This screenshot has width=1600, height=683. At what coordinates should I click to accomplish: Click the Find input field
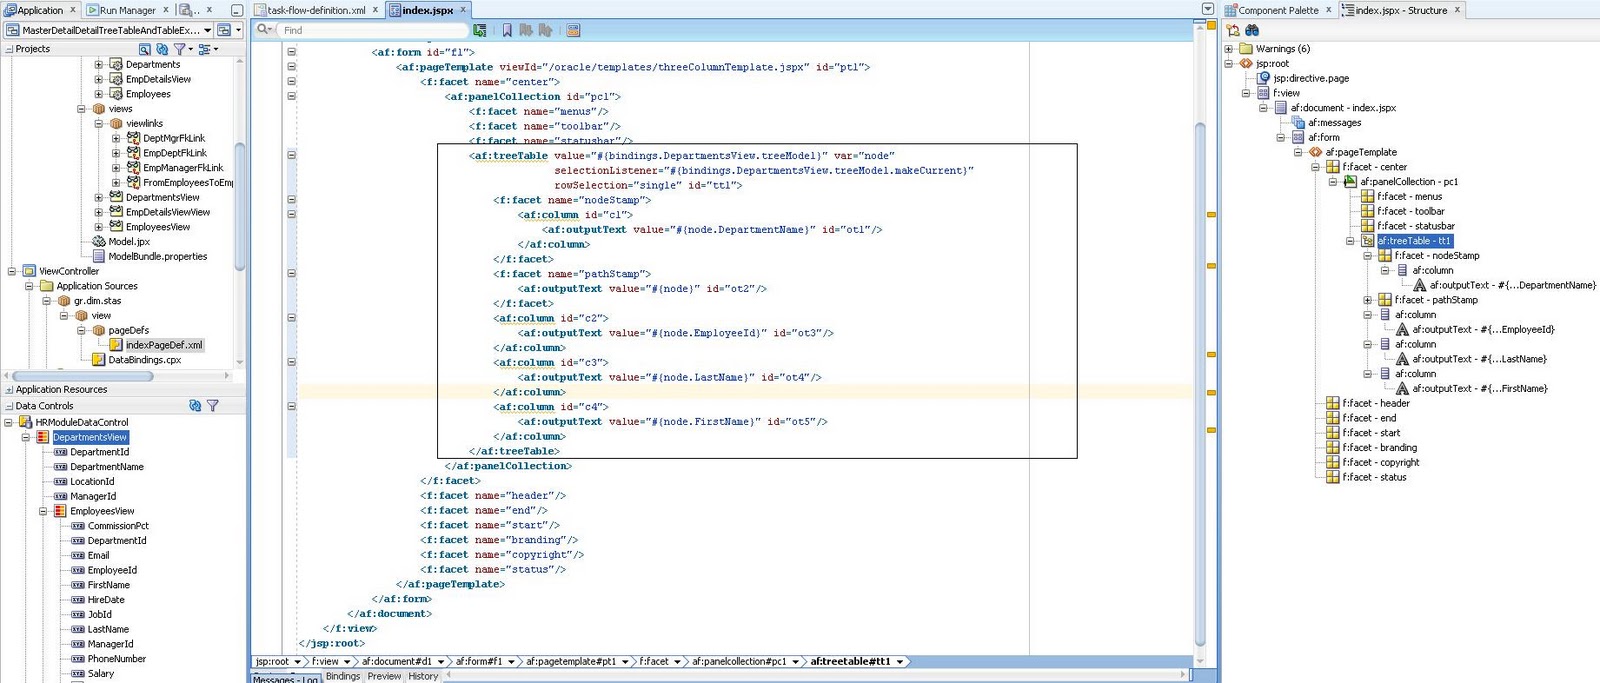(x=372, y=30)
